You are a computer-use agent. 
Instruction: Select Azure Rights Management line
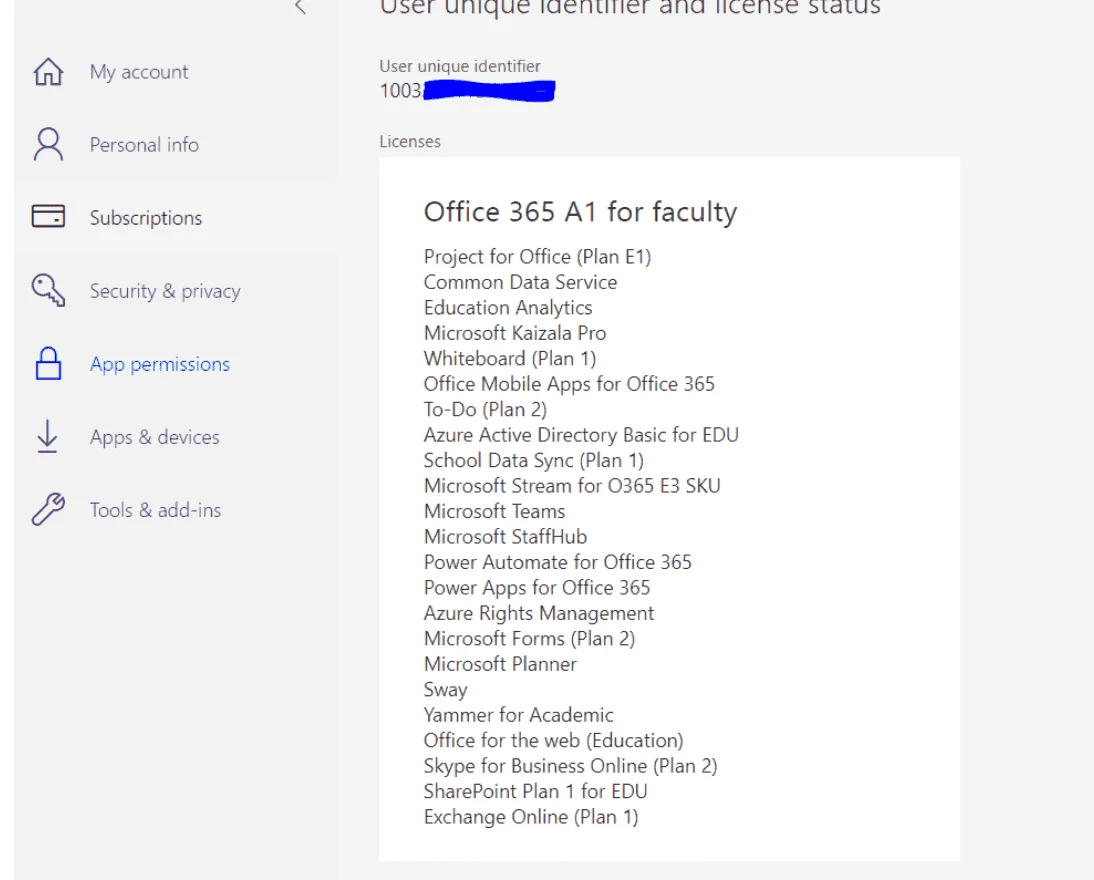click(539, 613)
